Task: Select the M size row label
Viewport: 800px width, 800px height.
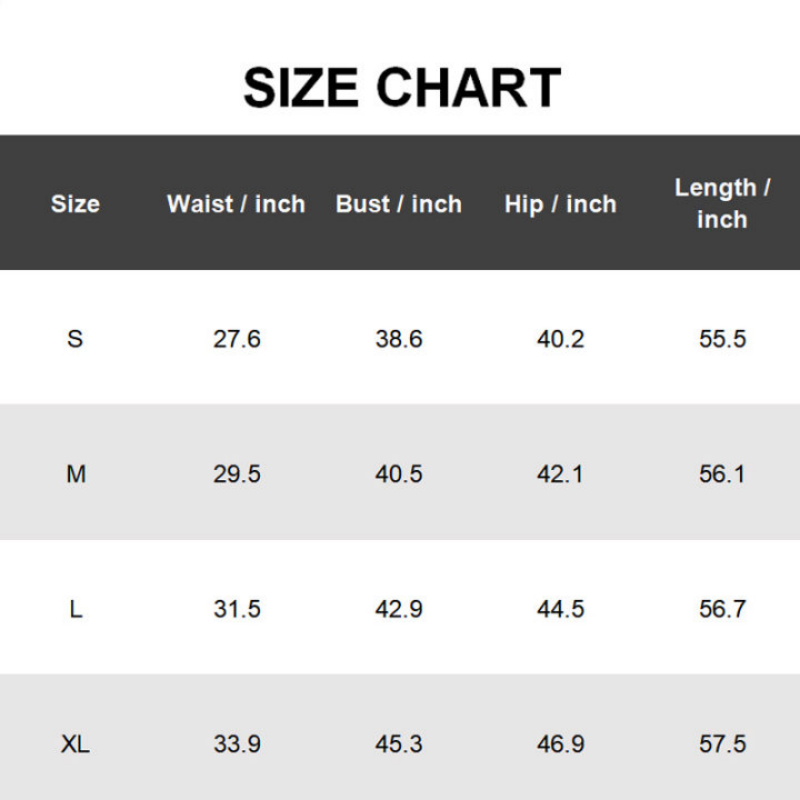Action: point(75,474)
